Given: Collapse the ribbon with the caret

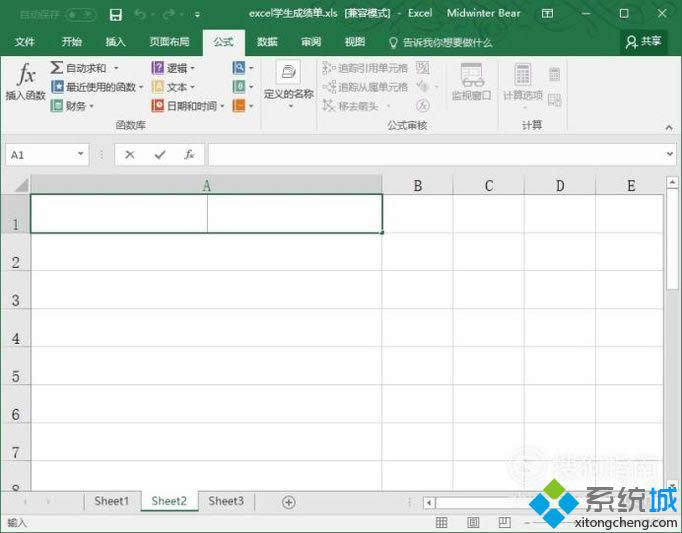Looking at the screenshot, I should coord(669,127).
